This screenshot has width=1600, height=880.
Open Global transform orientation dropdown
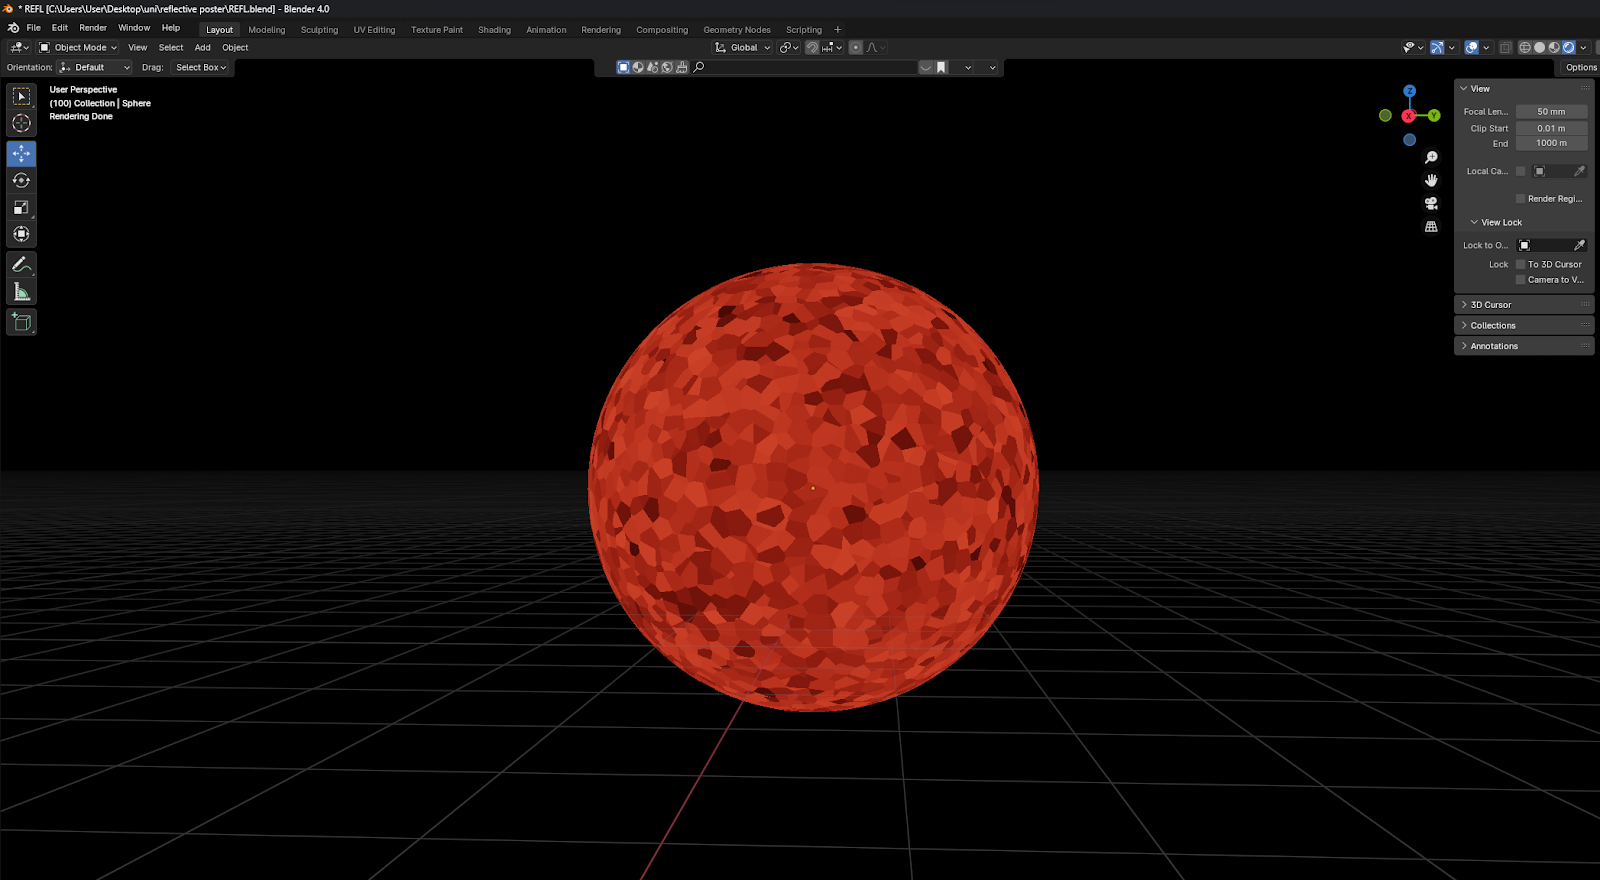tap(742, 48)
